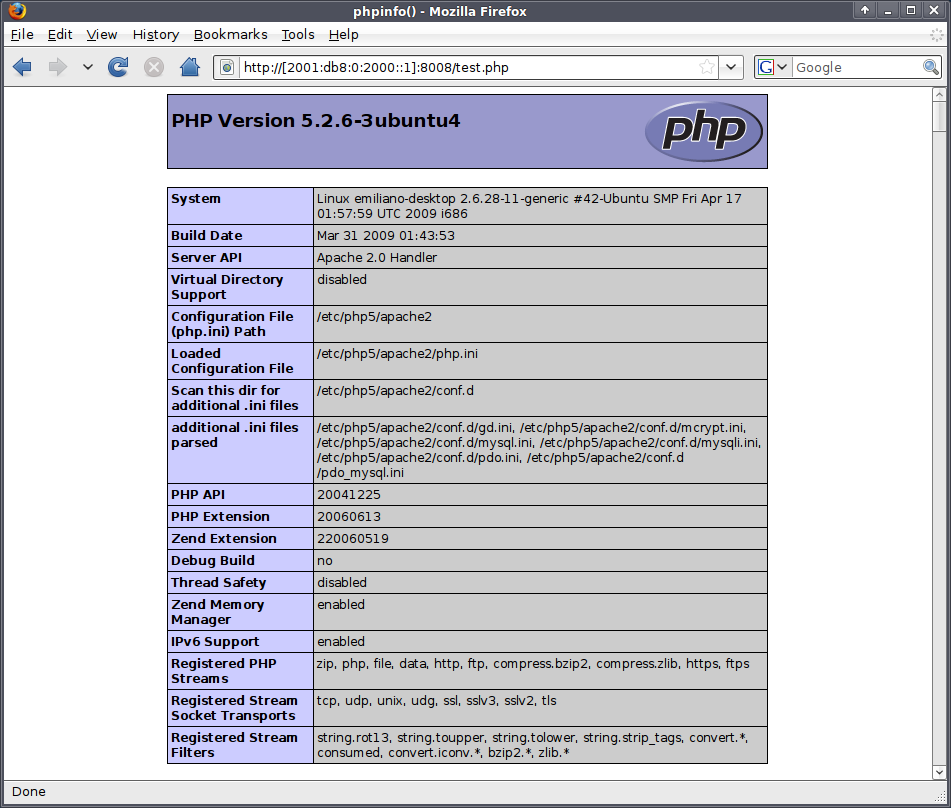Click the search magnifier icon
This screenshot has height=808, width=951.
tap(930, 67)
